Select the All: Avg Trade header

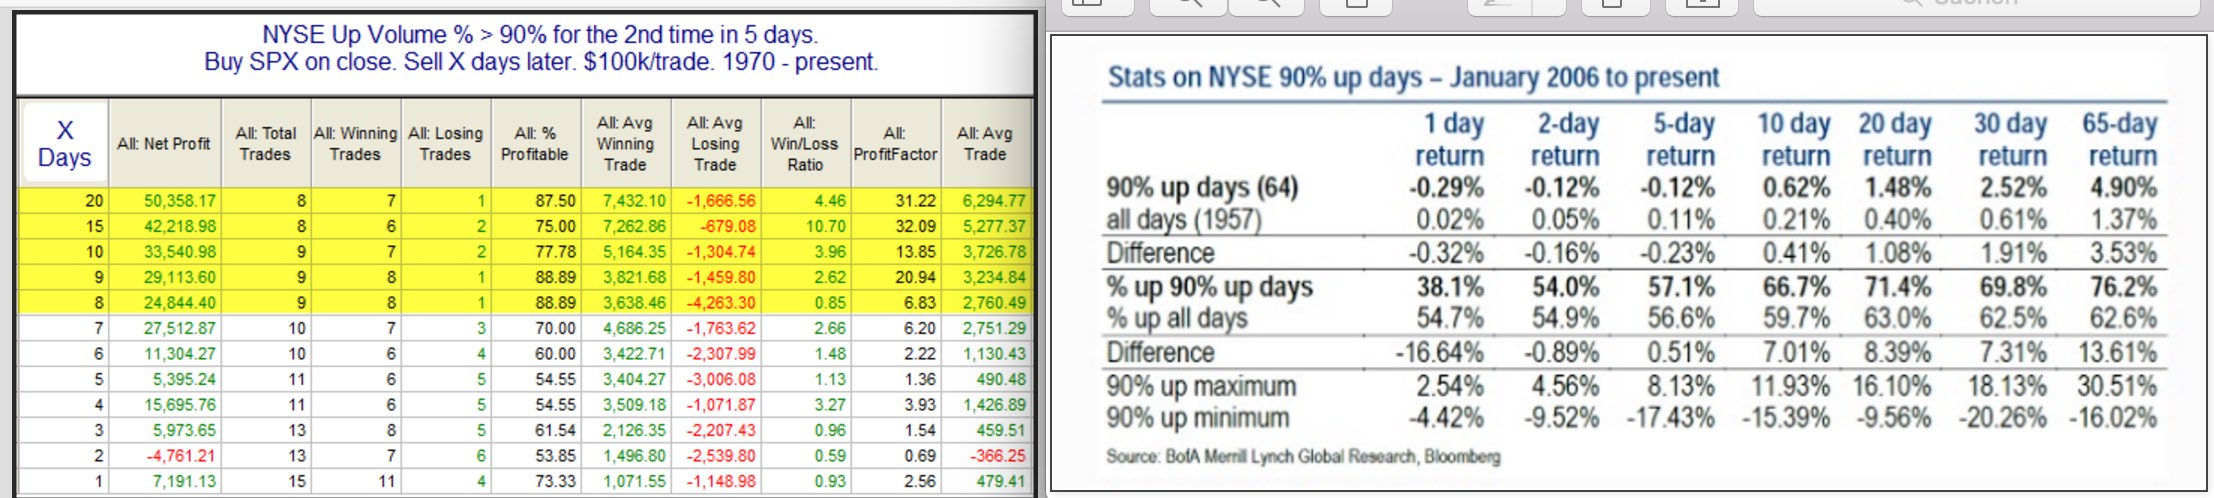[985, 144]
